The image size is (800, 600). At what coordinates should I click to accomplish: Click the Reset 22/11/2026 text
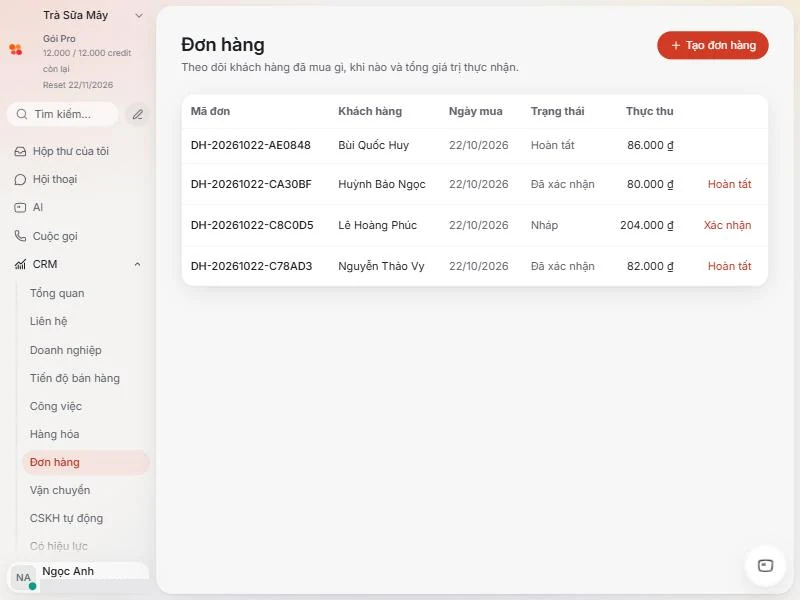pyautogui.click(x=78, y=85)
